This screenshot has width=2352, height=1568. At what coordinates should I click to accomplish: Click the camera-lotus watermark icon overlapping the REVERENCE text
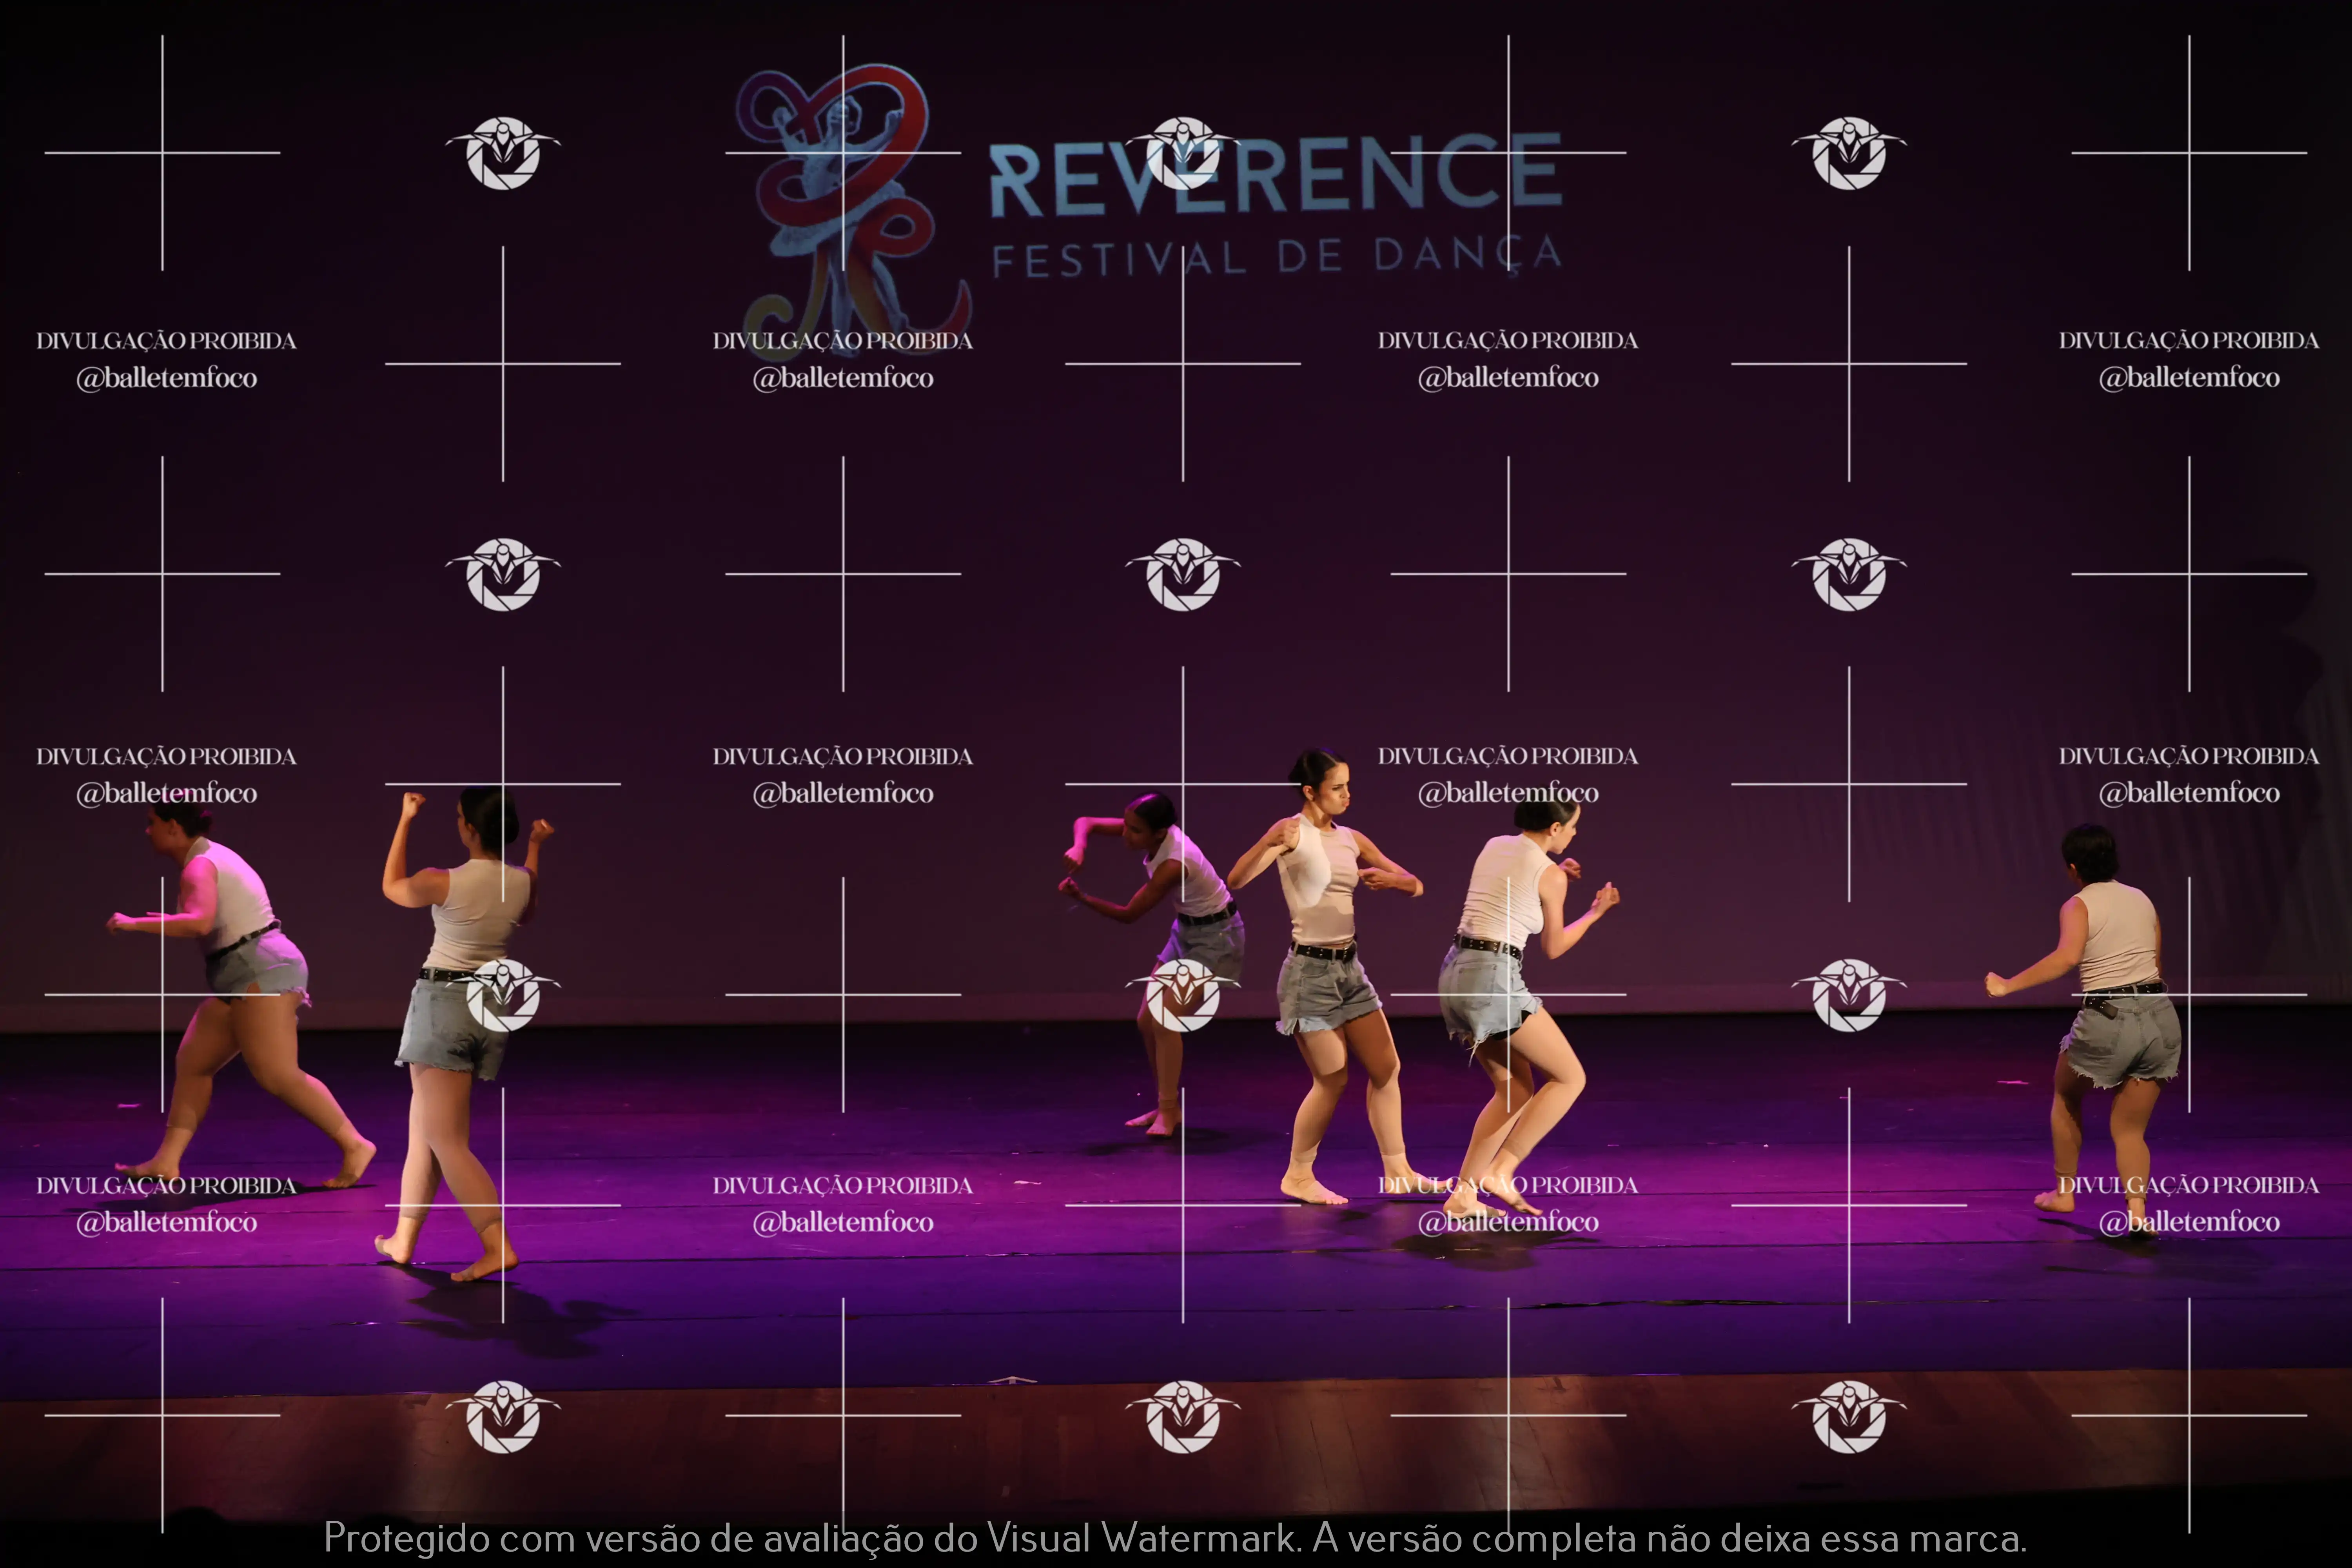click(1183, 153)
